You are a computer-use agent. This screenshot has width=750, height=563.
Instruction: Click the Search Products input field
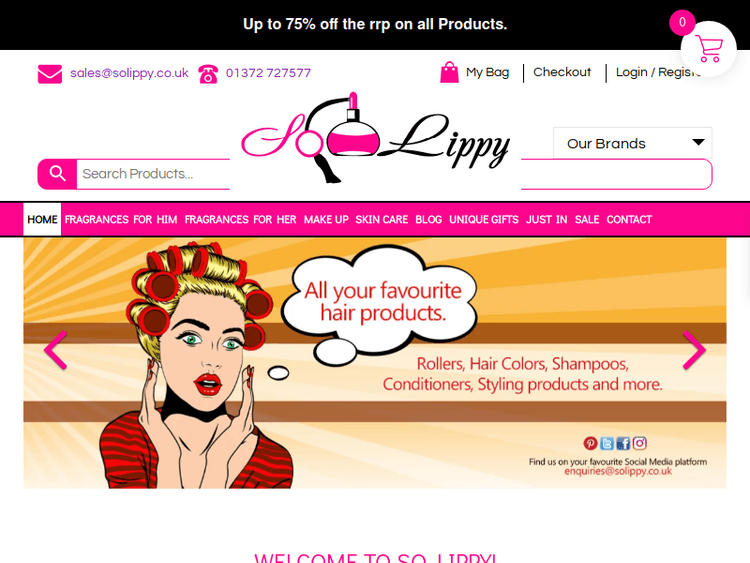(x=153, y=174)
